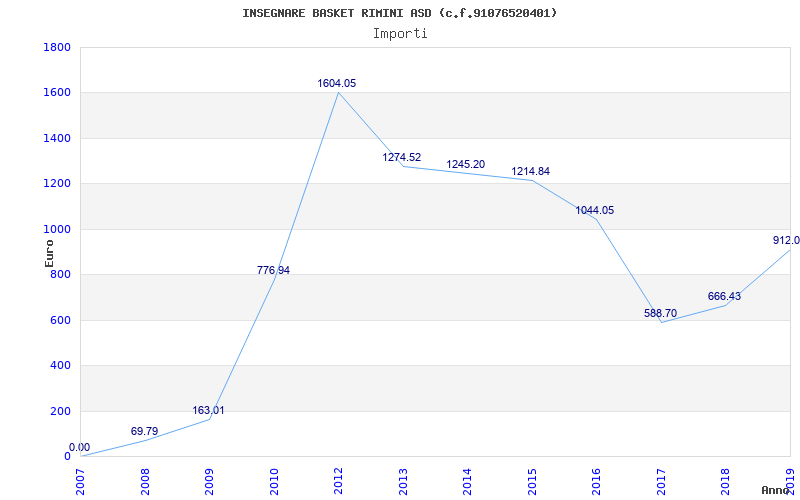Click the 1600 y-axis value

click(57, 93)
